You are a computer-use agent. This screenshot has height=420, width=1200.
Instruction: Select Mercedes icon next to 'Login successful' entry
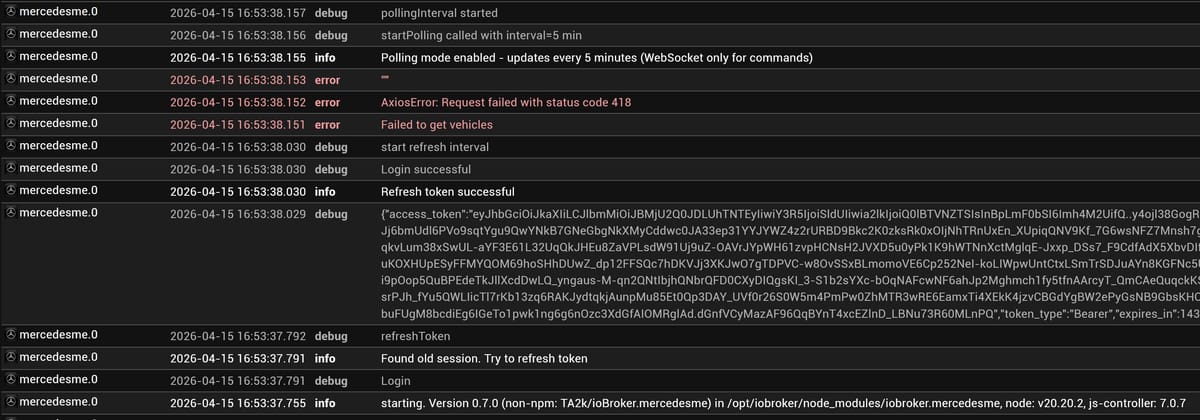coord(11,168)
